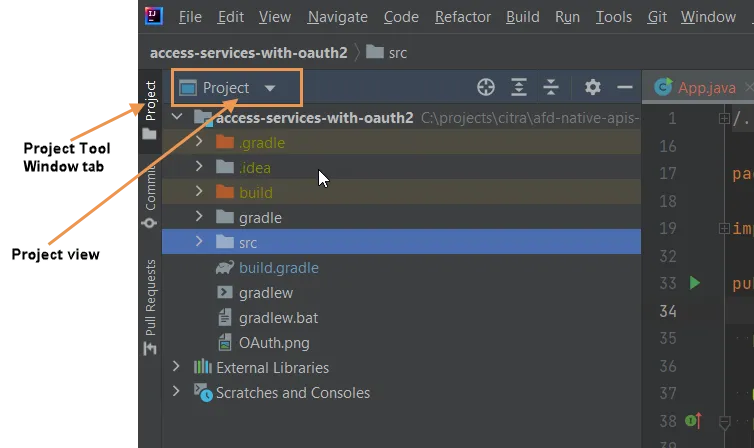Expand all nodes in project tree
This screenshot has height=448, width=754.
[x=519, y=87]
